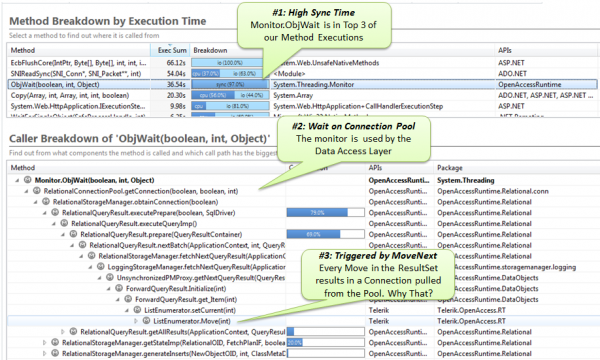Expand the RelationalStorageManager.getStateImp node
600x360 pixels.
tap(45, 342)
